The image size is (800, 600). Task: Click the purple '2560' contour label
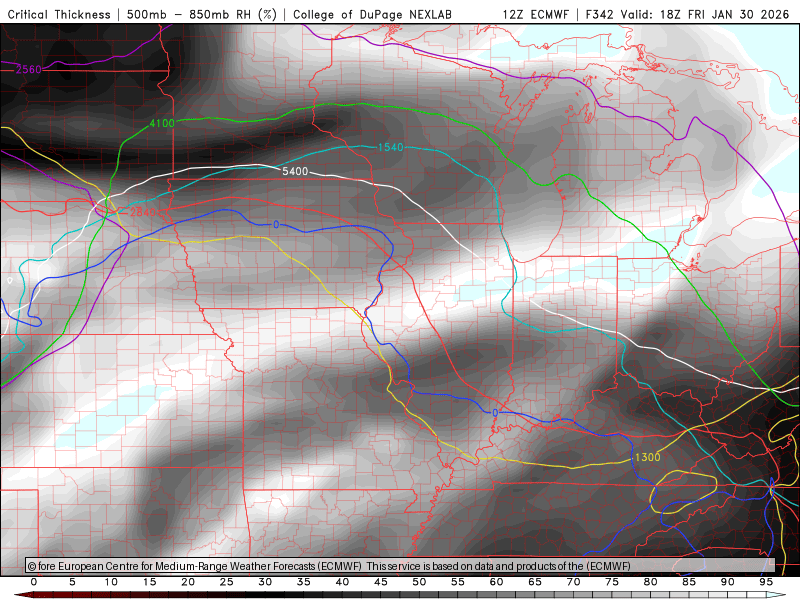click(x=29, y=69)
